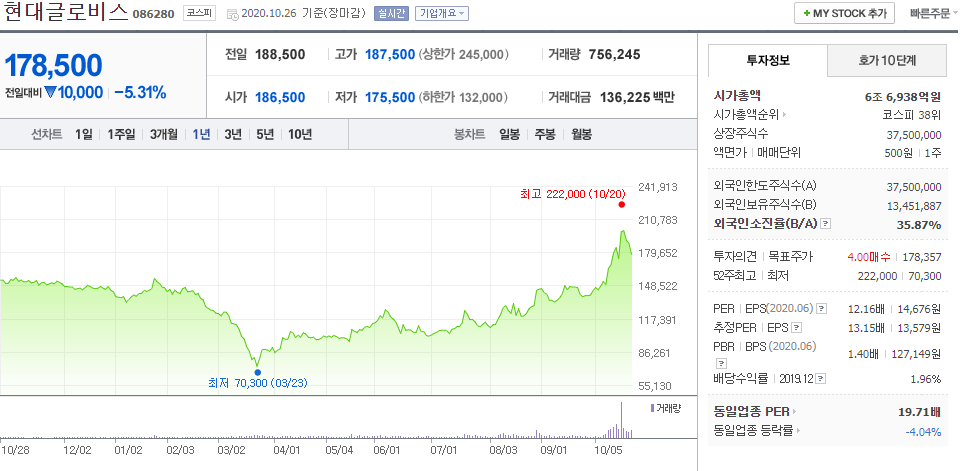
Task: Click the 고가 value 187,500
Action: point(390,55)
